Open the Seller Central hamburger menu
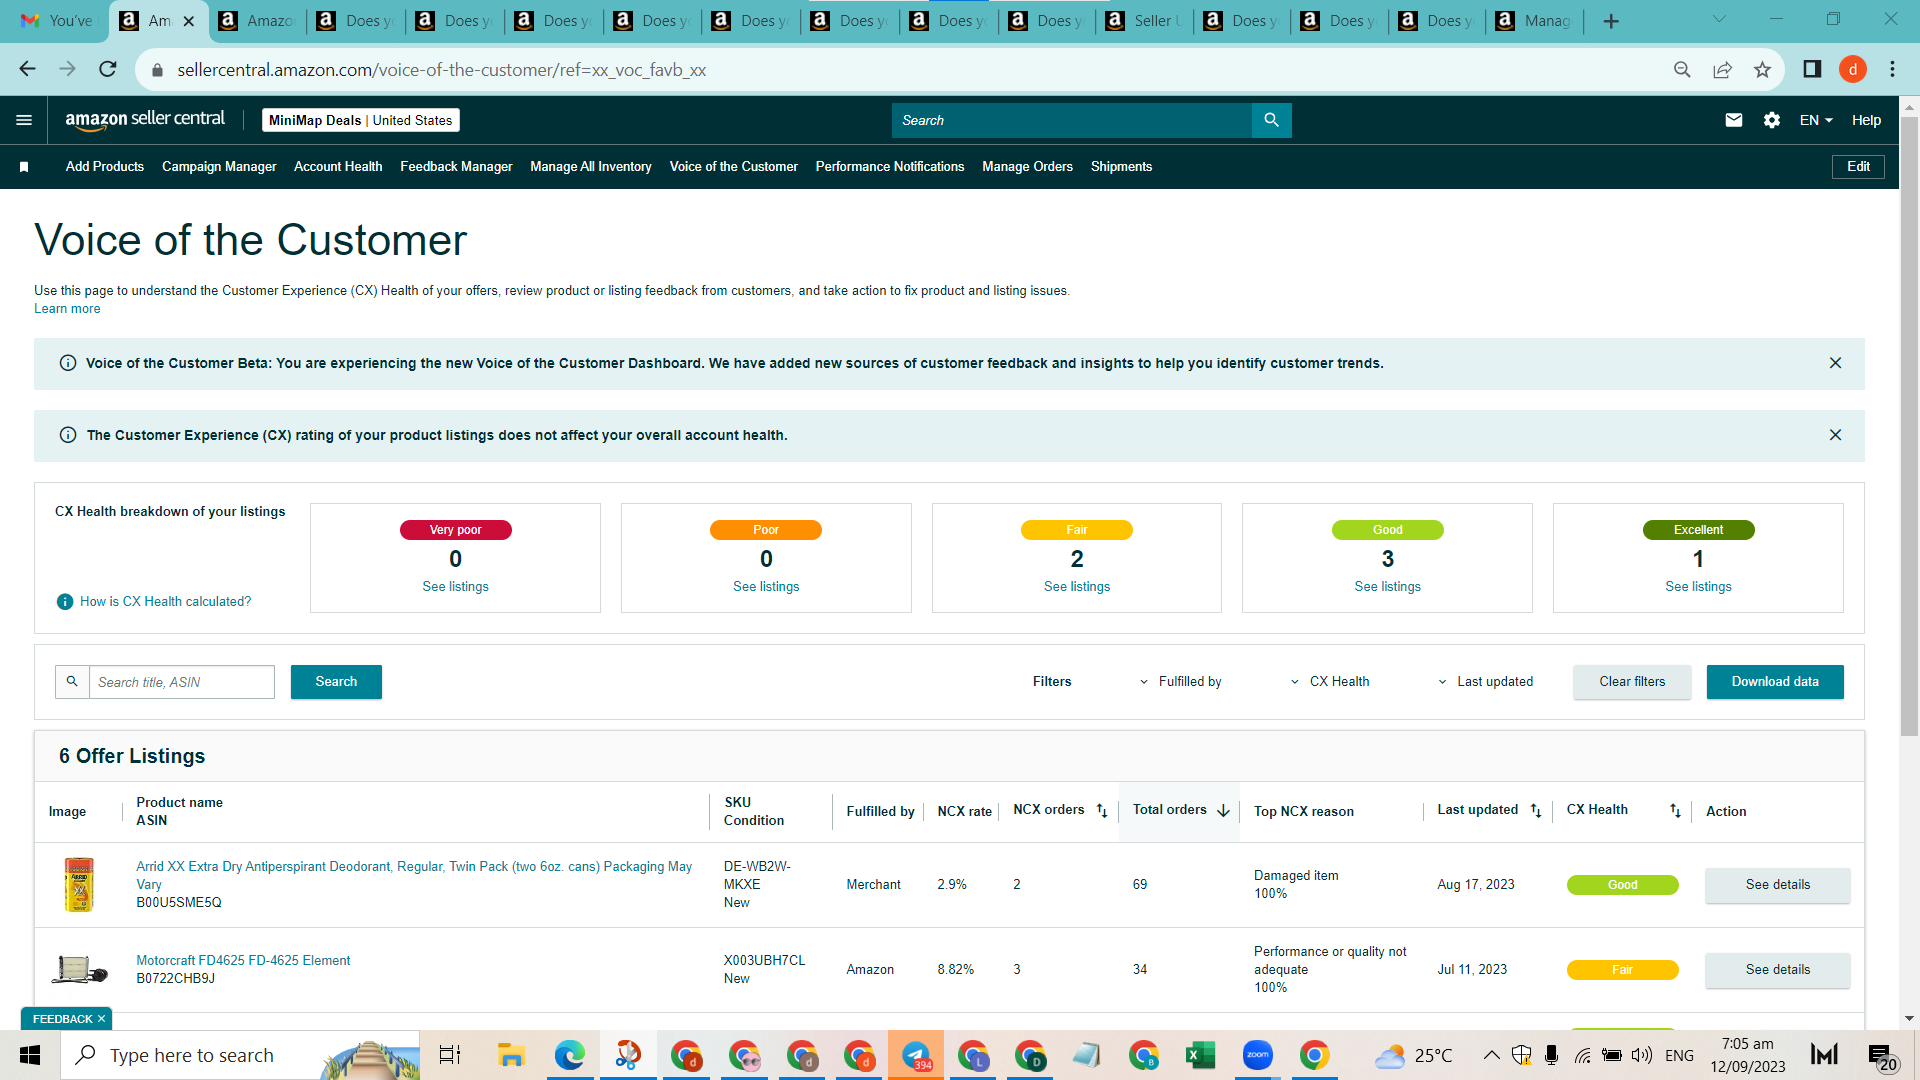The height and width of the screenshot is (1080, 1920). click(24, 120)
